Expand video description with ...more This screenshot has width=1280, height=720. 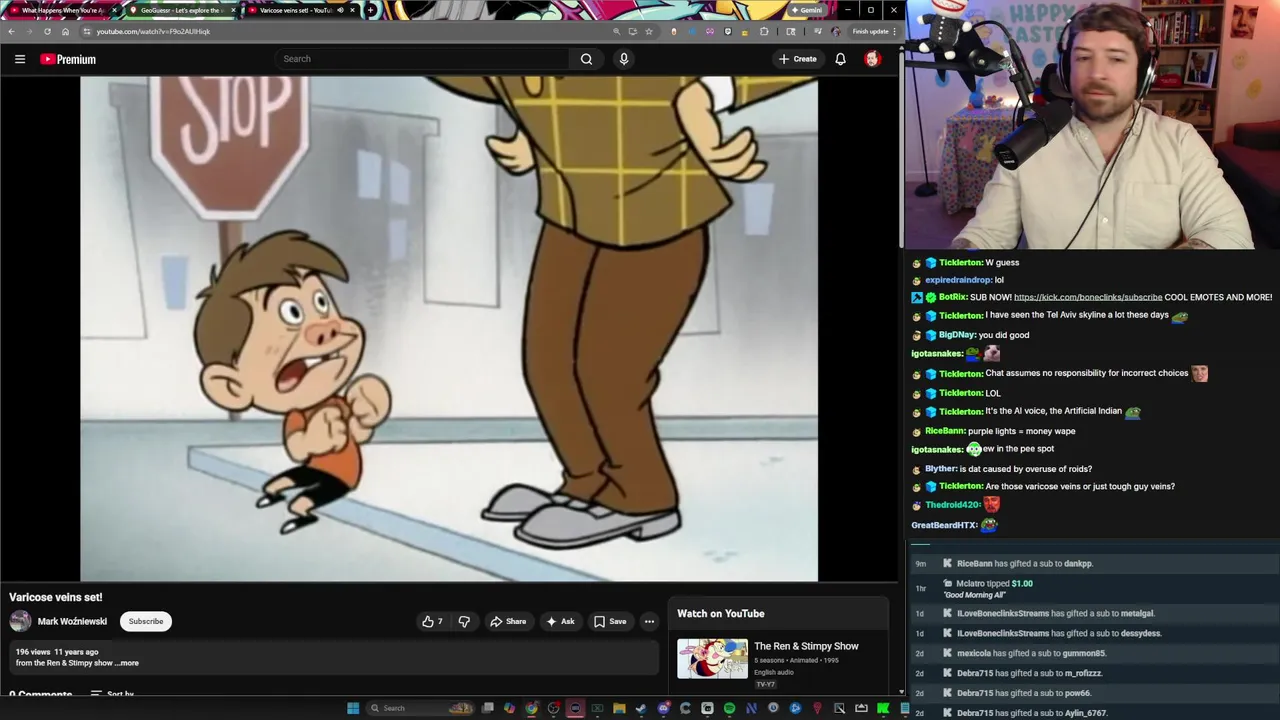tap(128, 663)
